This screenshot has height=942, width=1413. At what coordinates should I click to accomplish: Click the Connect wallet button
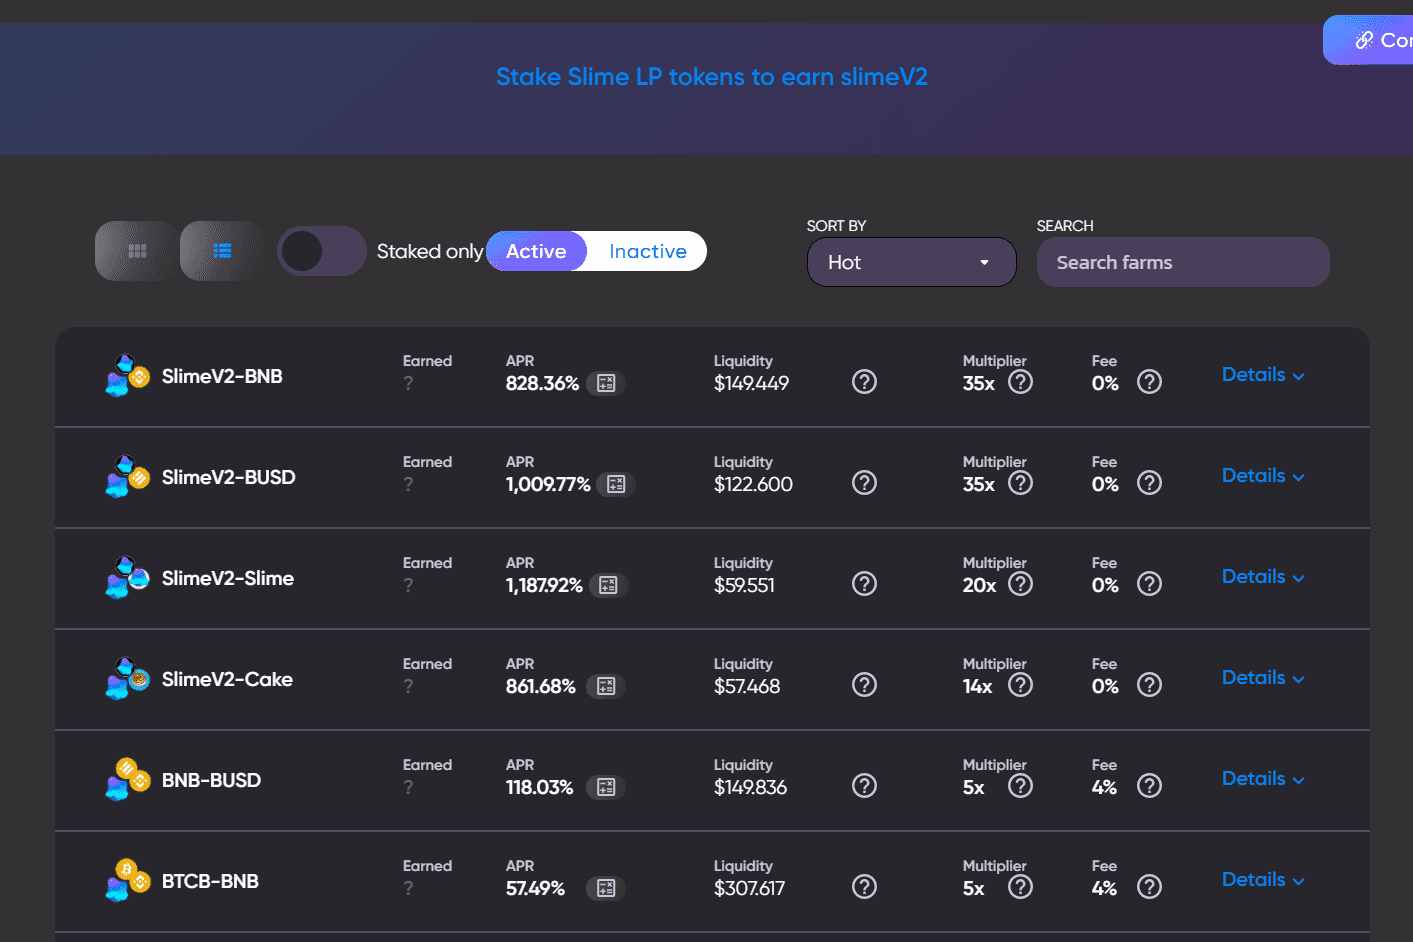[1381, 39]
